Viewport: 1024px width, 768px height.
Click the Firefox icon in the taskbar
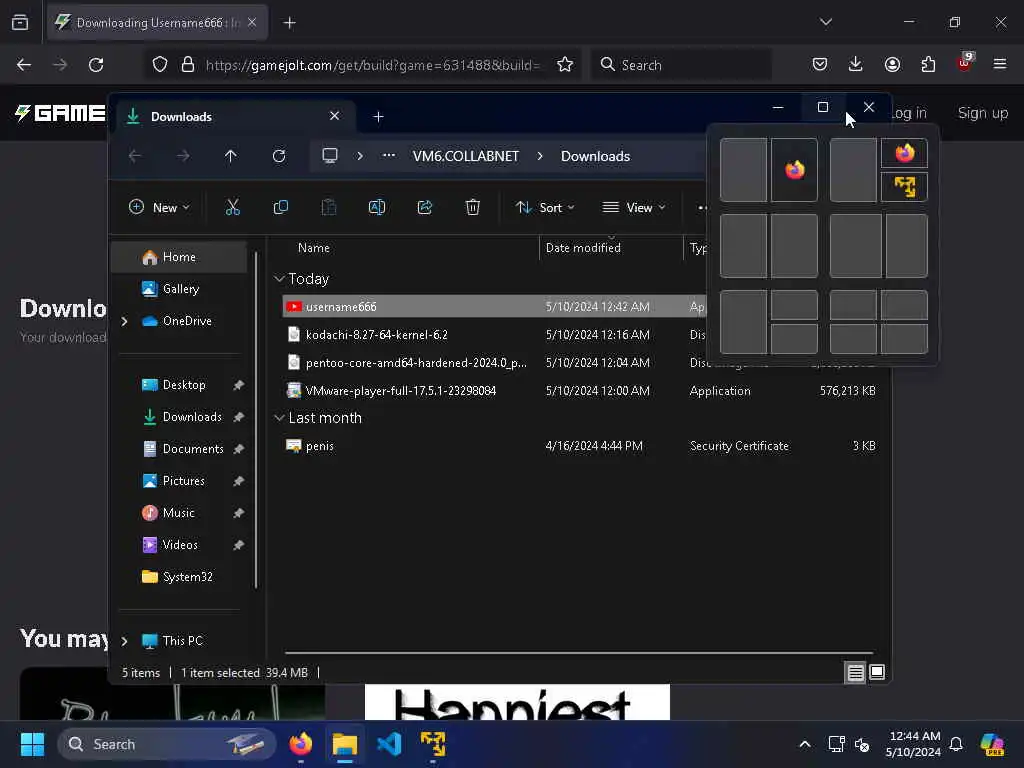pyautogui.click(x=301, y=744)
